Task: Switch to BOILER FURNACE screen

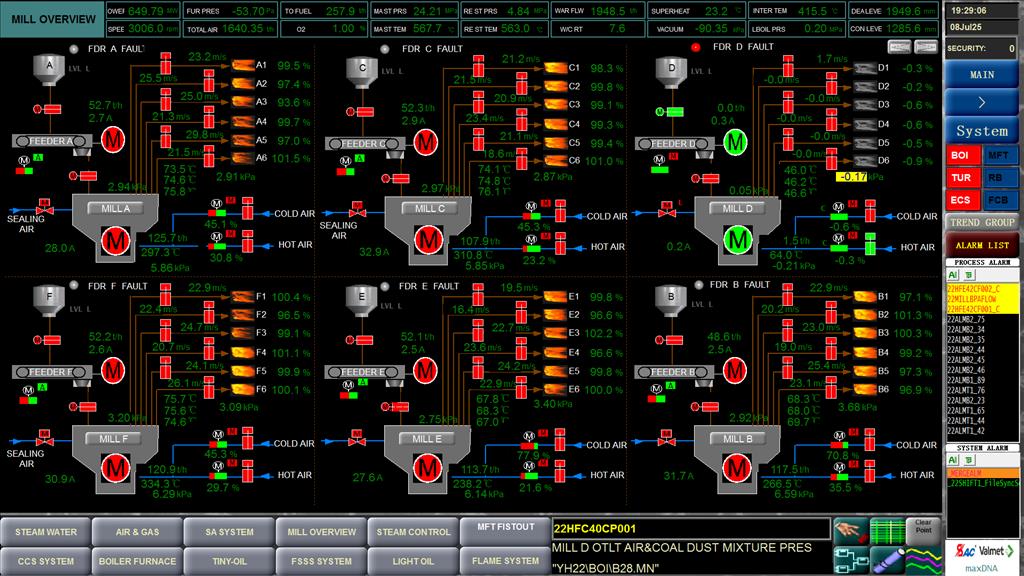Action: (138, 561)
